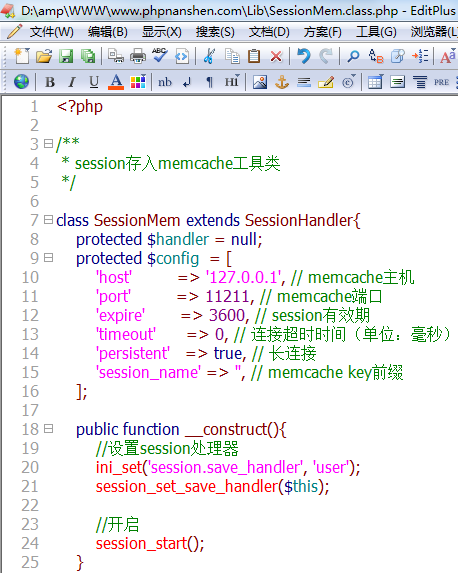The image size is (458, 573).
Task: Open heading (Hi) tag dropdown
Action: pos(232,81)
